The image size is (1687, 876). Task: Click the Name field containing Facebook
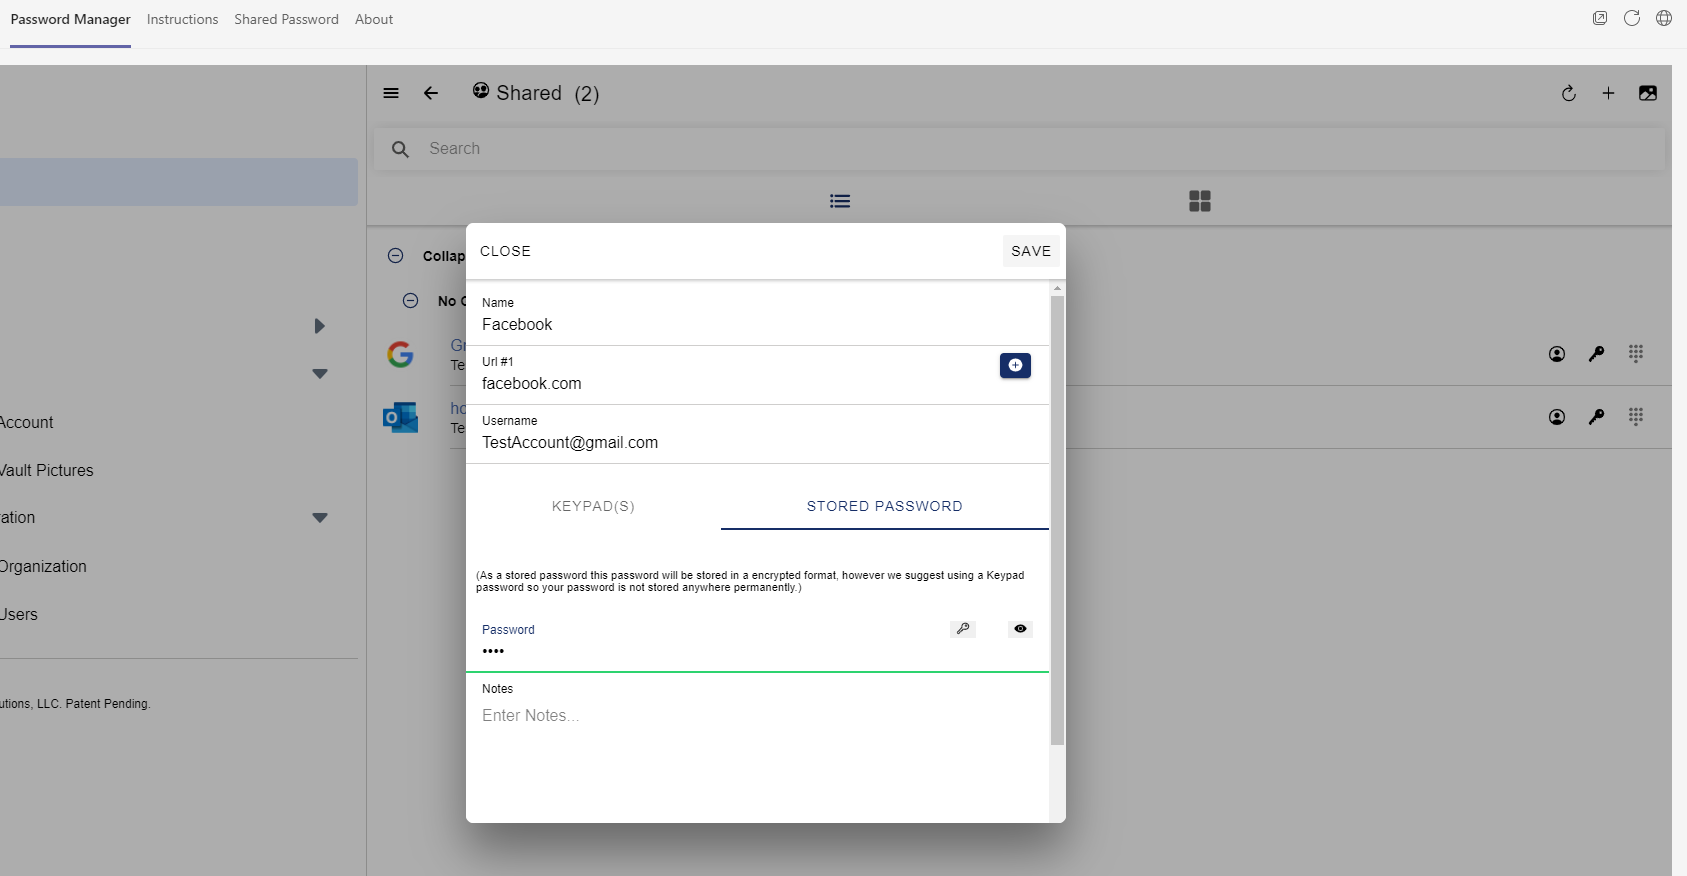tap(757, 316)
